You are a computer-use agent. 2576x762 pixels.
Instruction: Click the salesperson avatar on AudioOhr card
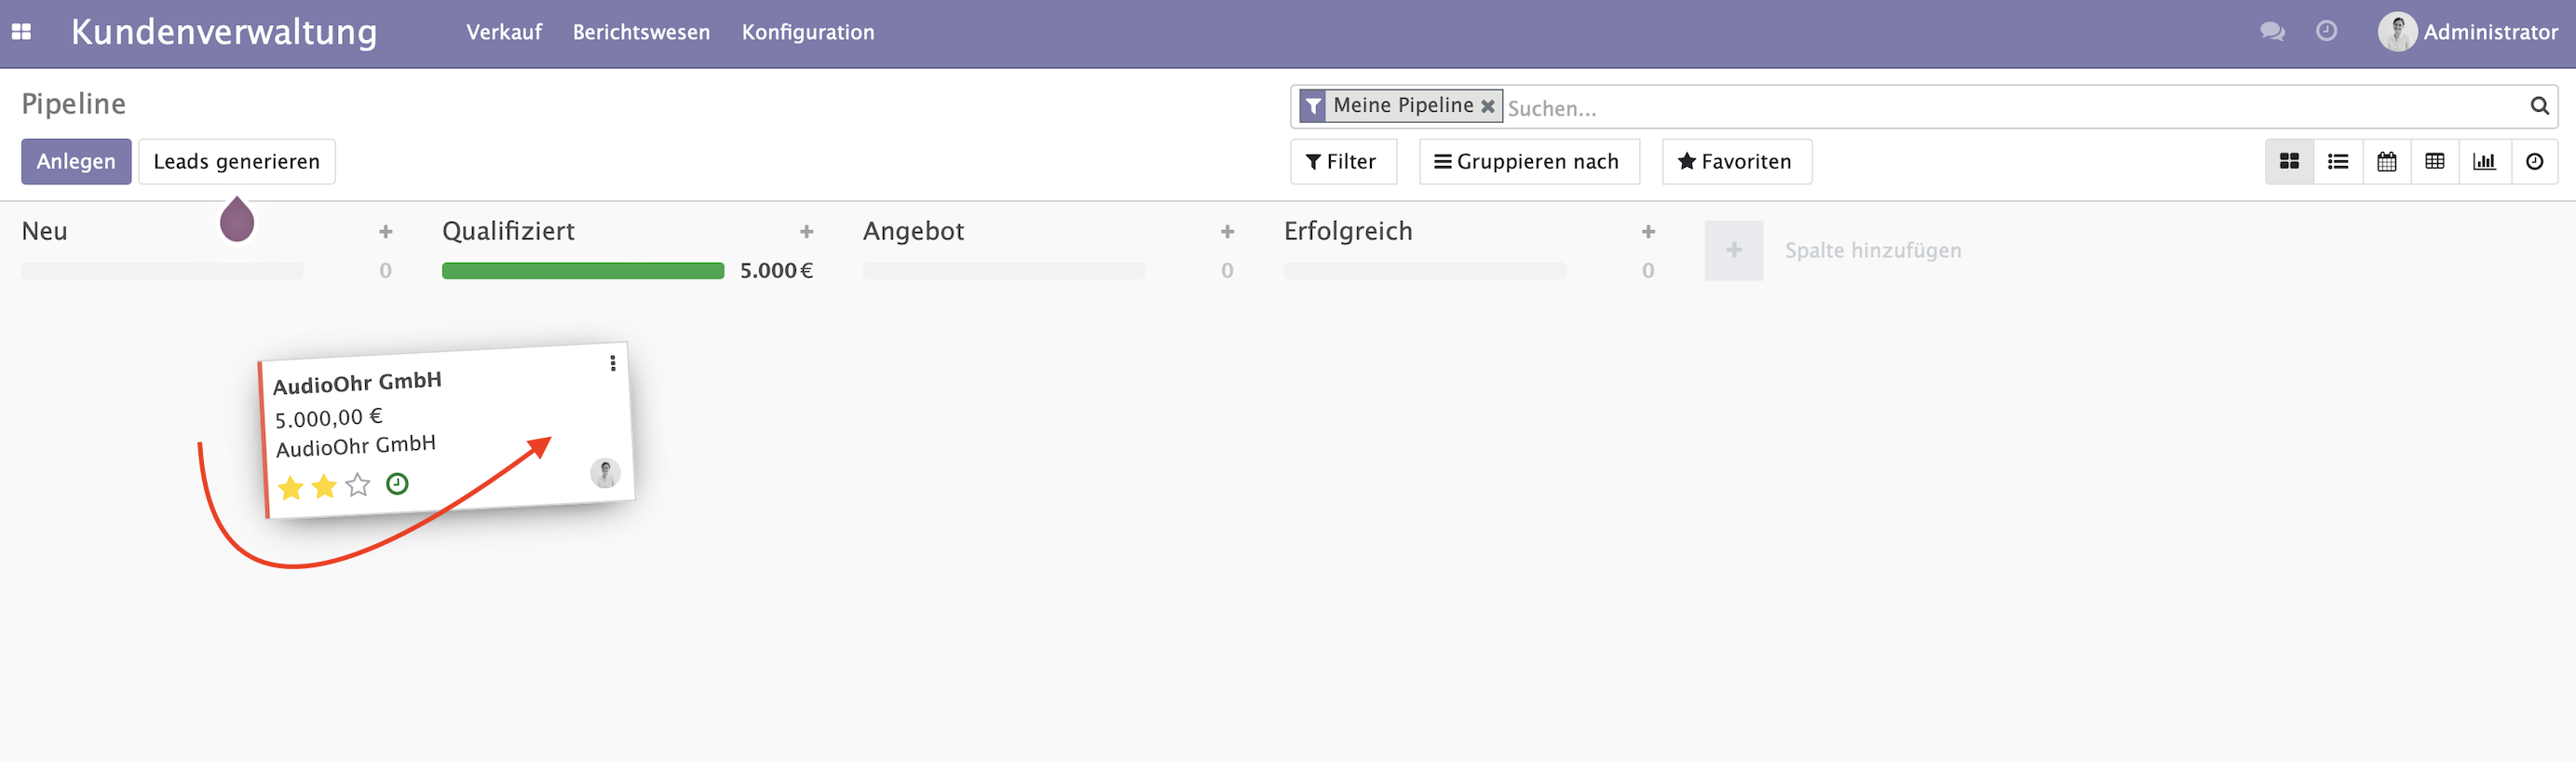pyautogui.click(x=605, y=473)
